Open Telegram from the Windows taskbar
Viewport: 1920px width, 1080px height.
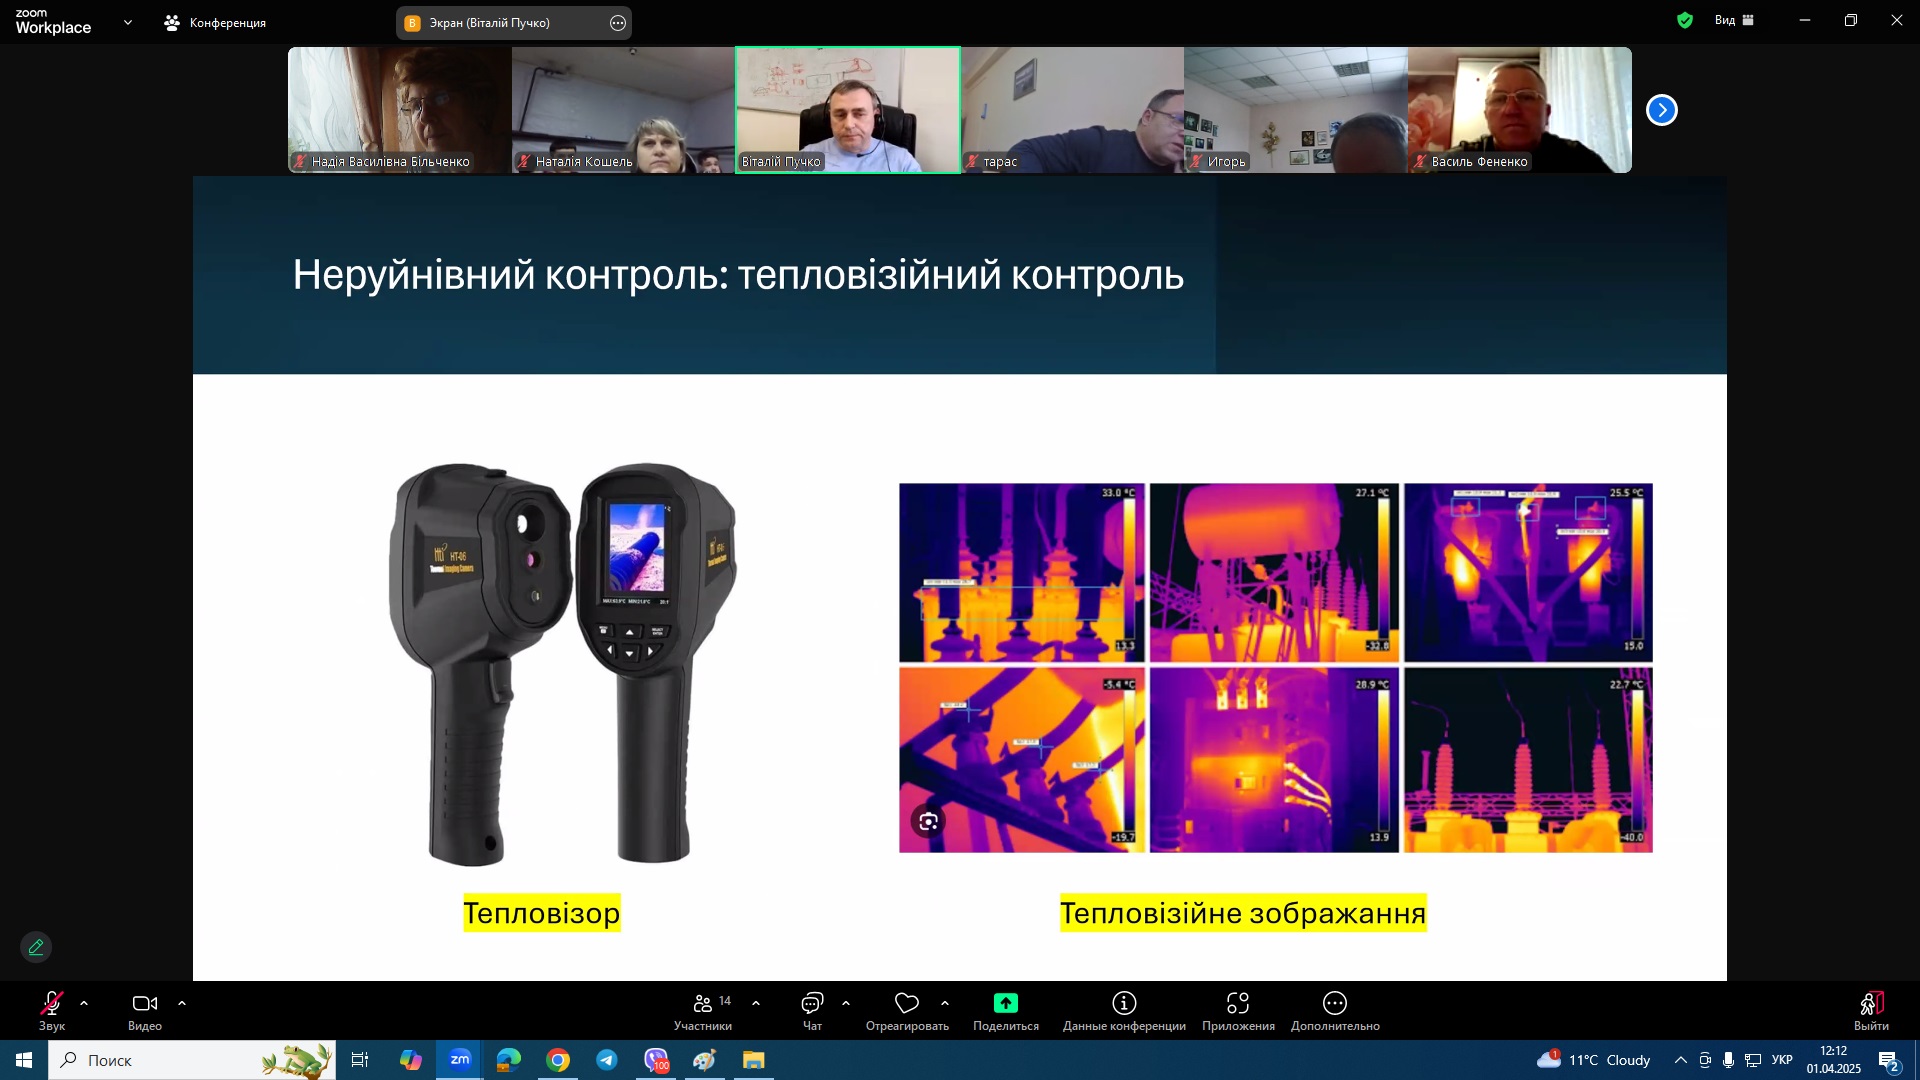[607, 1060]
